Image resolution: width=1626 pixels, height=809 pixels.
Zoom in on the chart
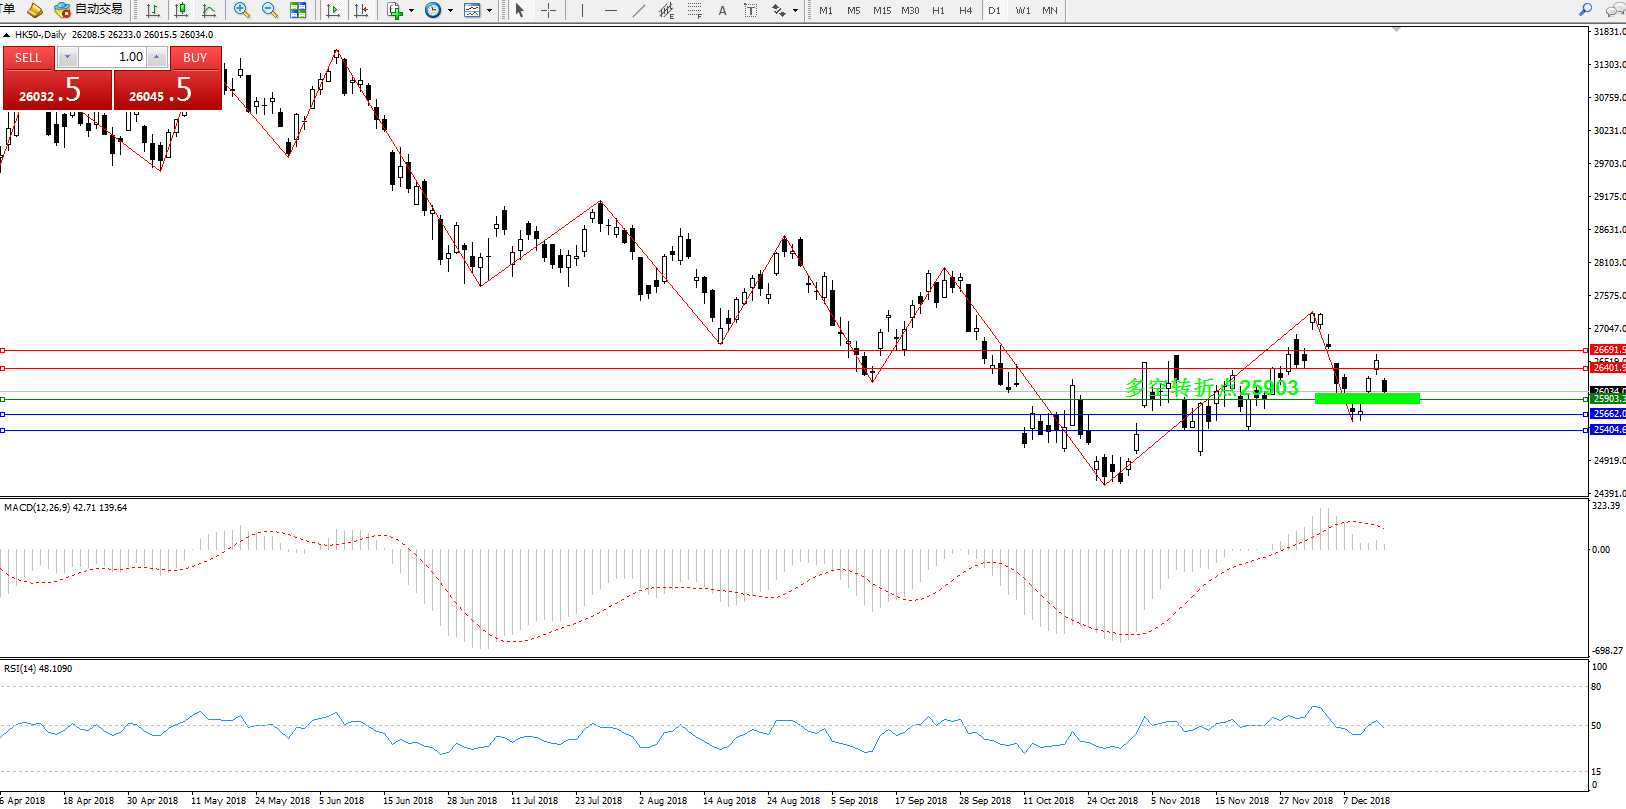[241, 10]
